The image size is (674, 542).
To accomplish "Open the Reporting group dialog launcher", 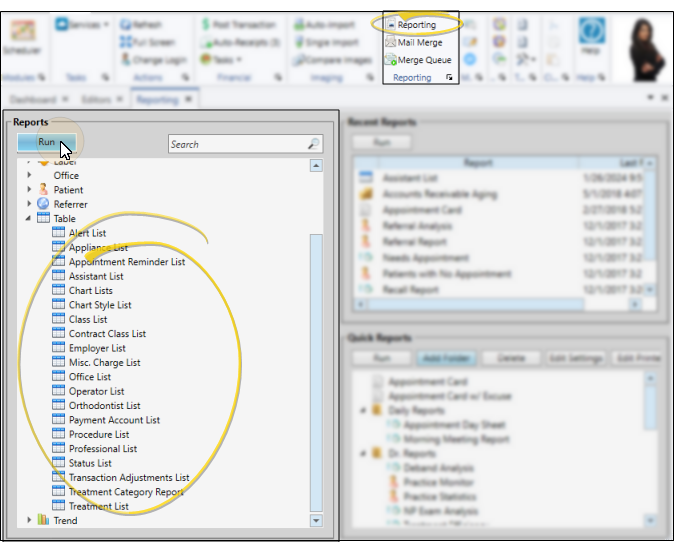I will click(x=449, y=78).
